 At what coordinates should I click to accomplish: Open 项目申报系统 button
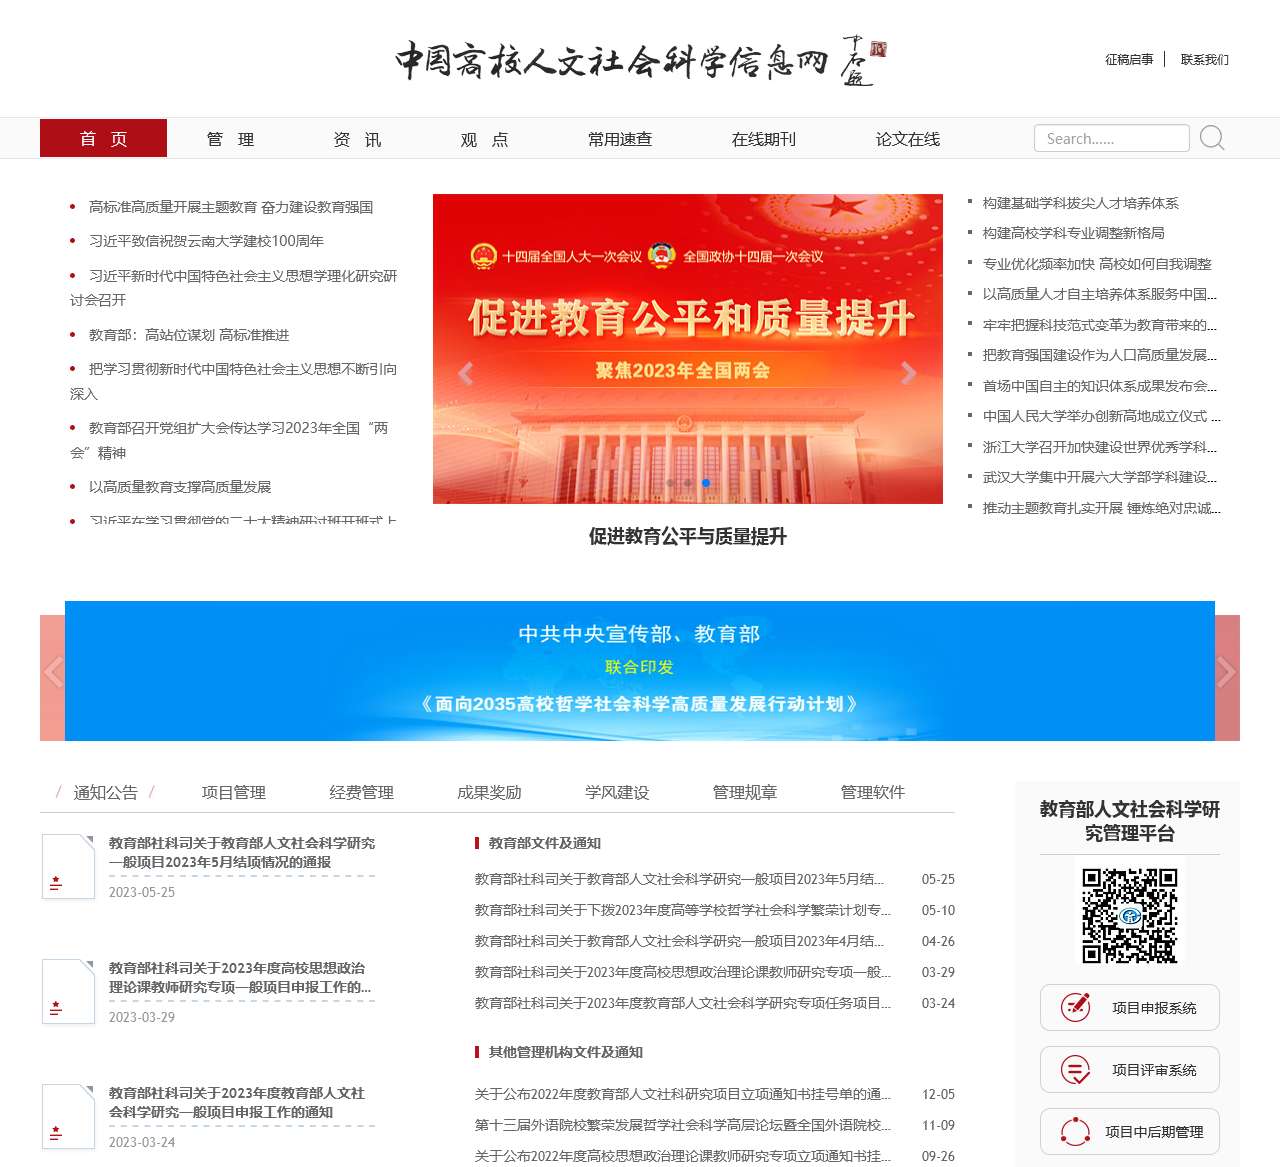(1130, 1007)
